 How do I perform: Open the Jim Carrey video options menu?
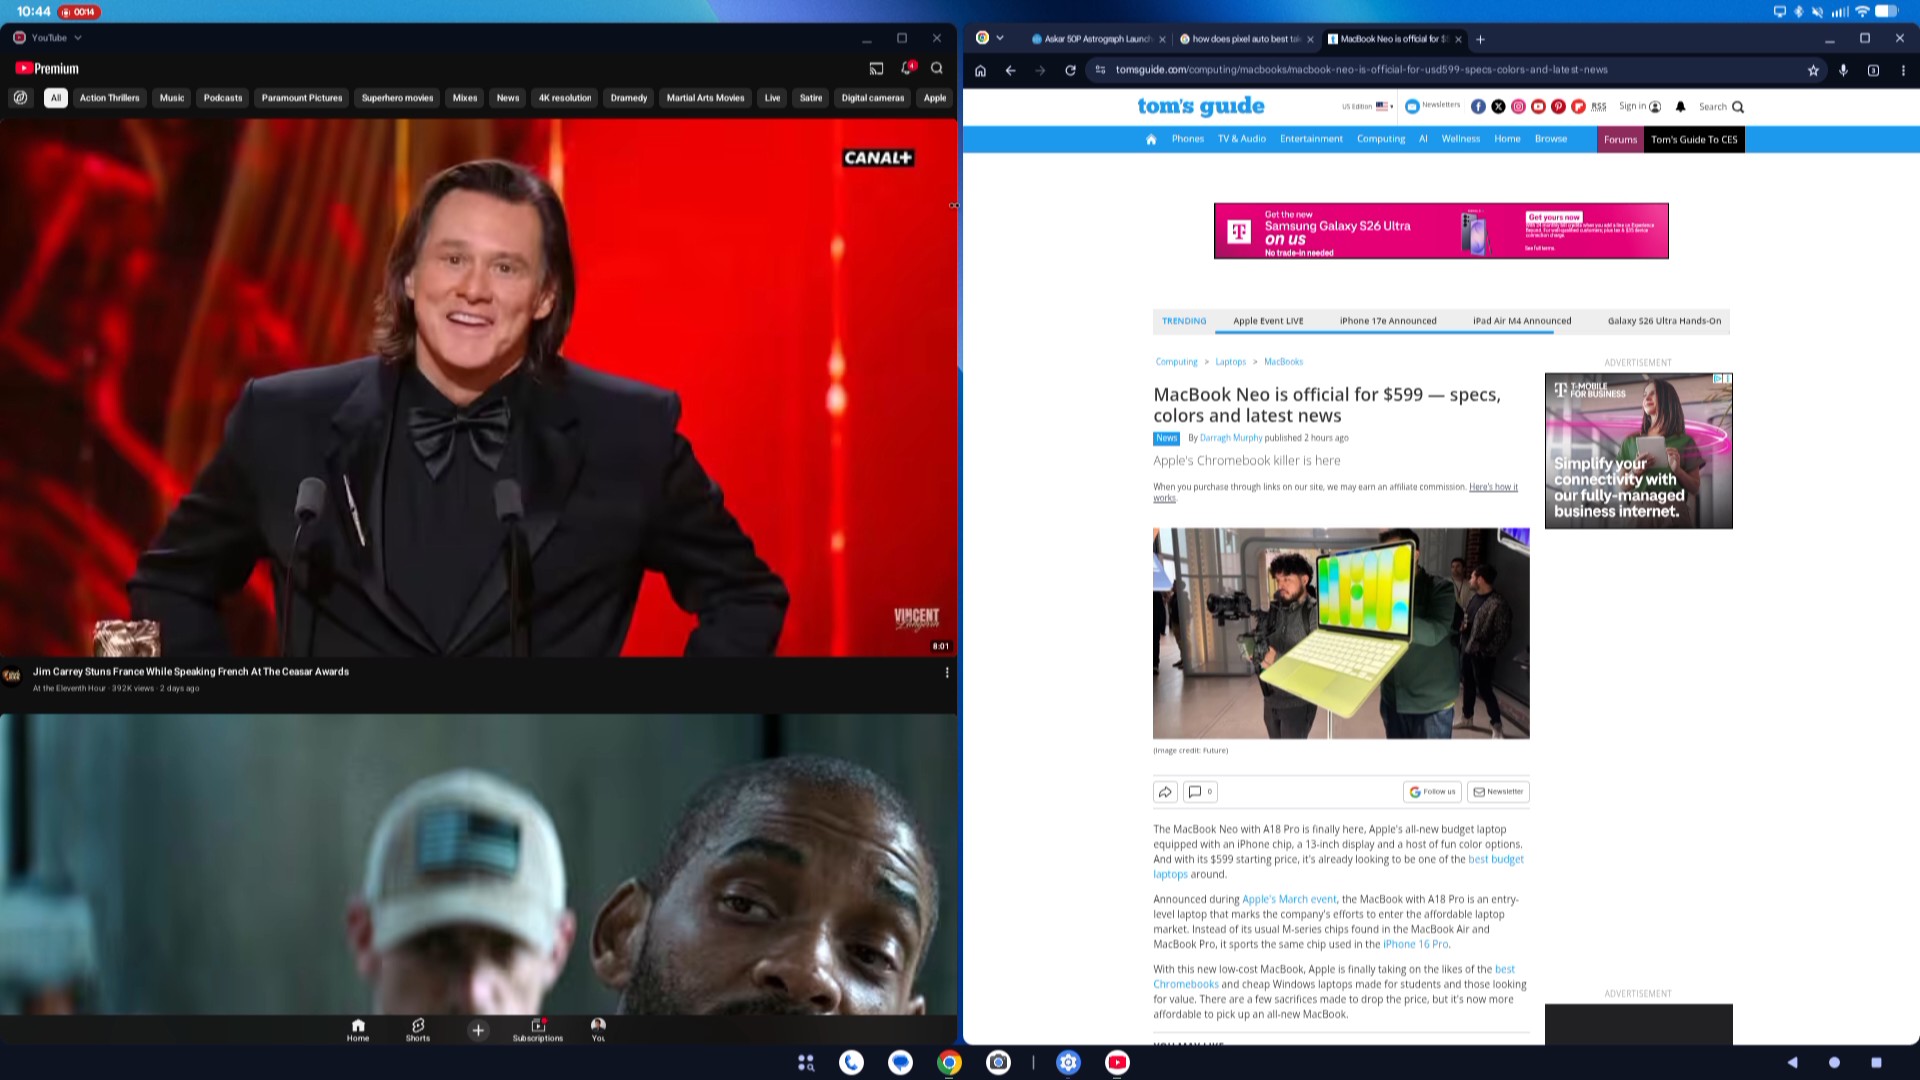(x=947, y=672)
